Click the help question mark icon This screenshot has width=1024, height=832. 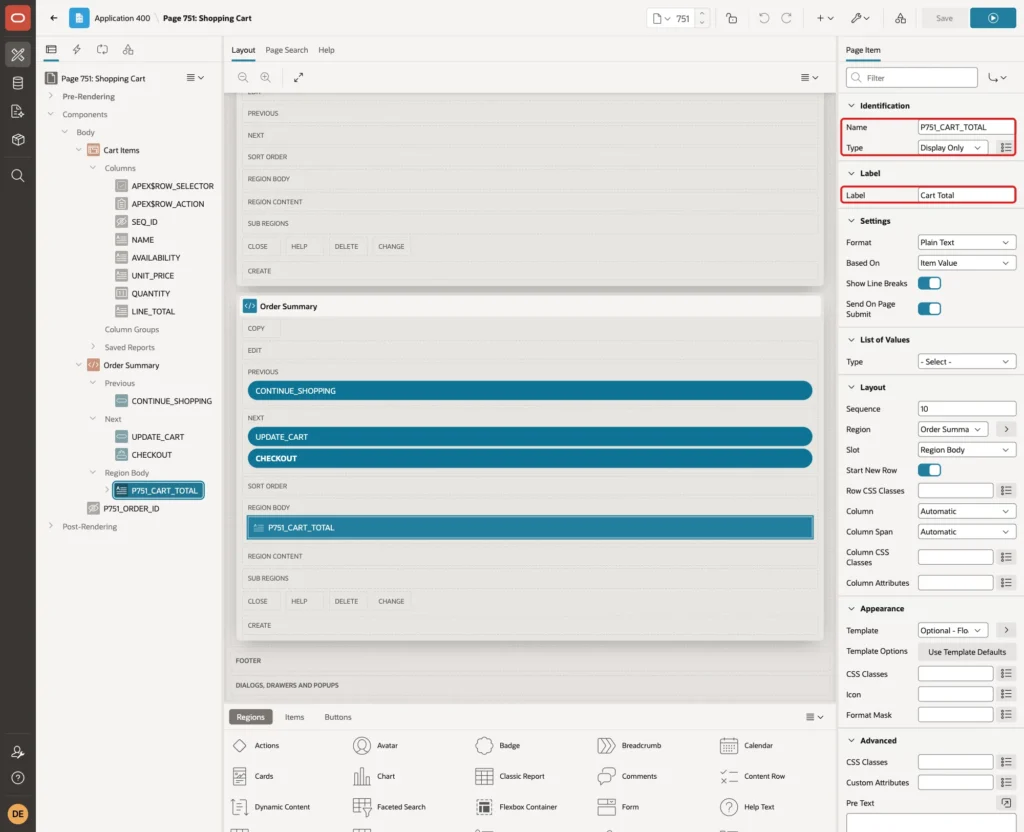(18, 778)
